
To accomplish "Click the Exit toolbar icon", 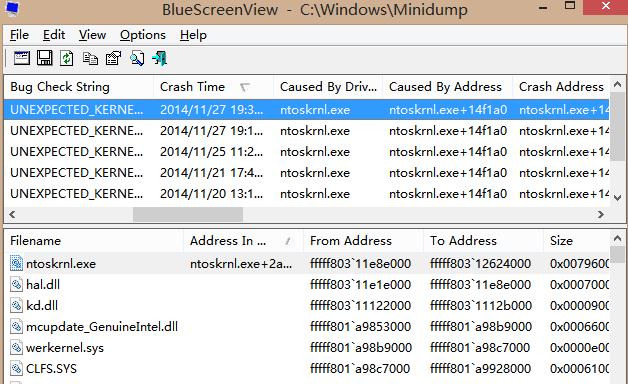I will tap(159, 58).
